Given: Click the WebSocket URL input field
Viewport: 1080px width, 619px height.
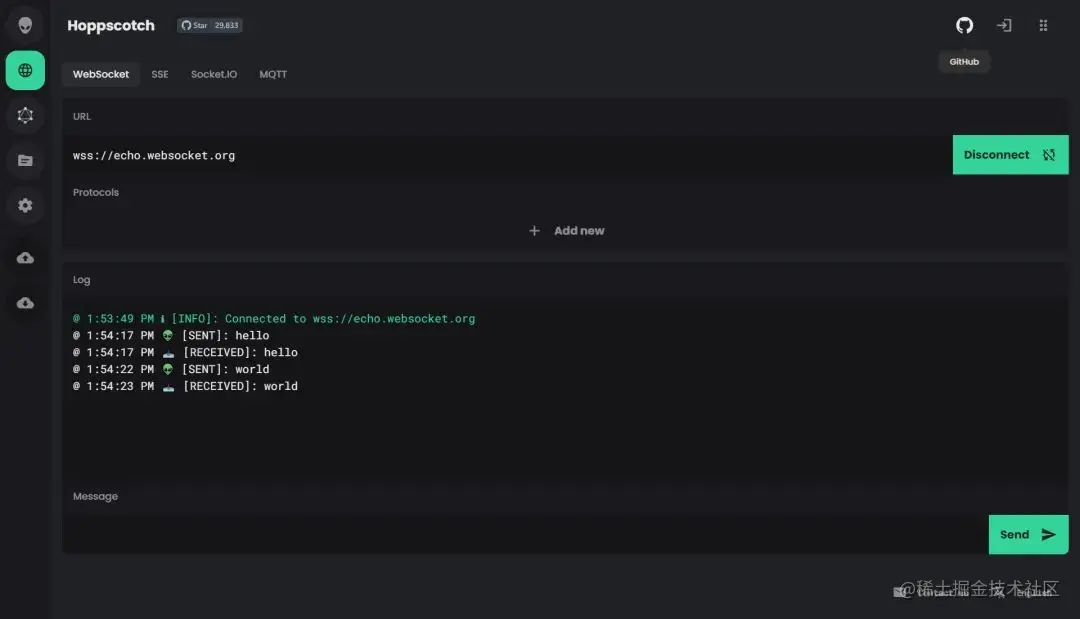Looking at the screenshot, I should click(x=507, y=155).
